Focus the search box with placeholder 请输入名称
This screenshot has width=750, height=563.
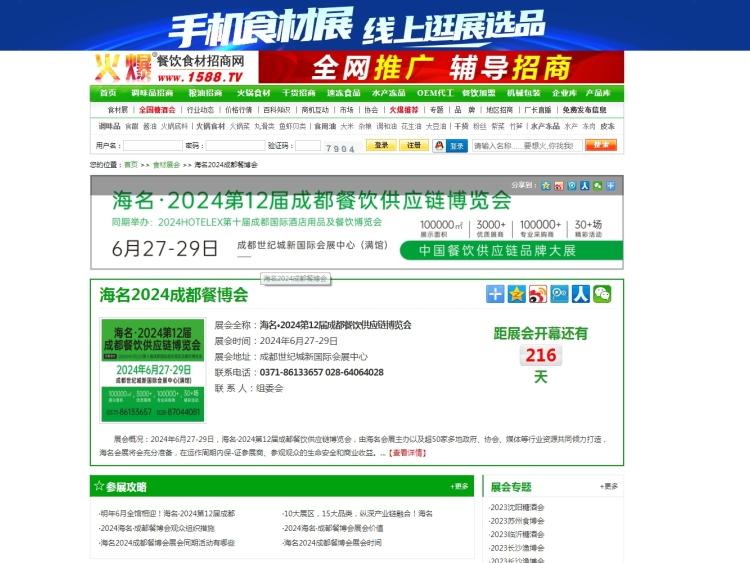(527, 145)
